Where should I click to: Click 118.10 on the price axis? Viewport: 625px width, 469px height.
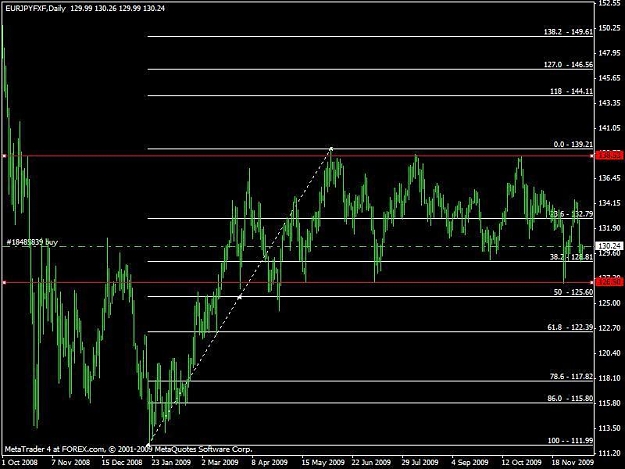(609, 378)
